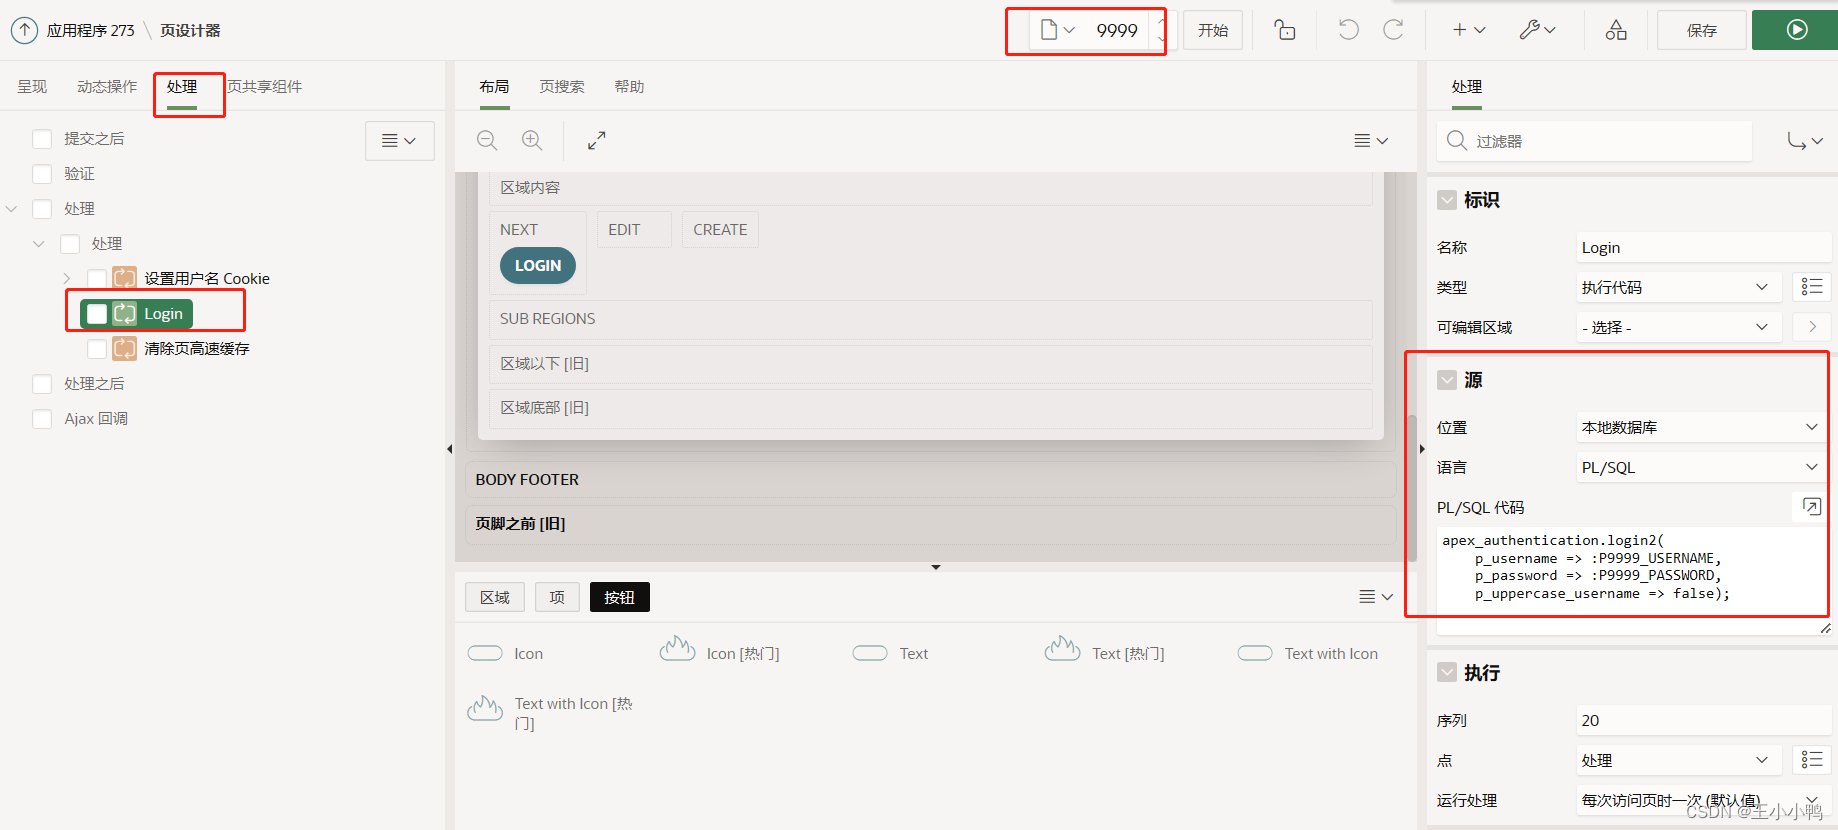Screen dimensions: 1838x830
Task: Open the 点 dropdown
Action: coord(1679,760)
